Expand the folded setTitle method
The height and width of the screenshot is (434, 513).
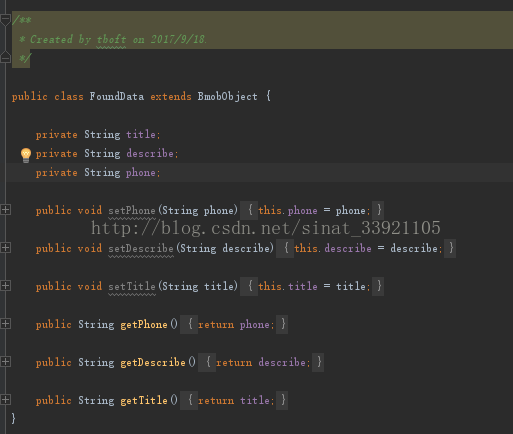point(5,286)
